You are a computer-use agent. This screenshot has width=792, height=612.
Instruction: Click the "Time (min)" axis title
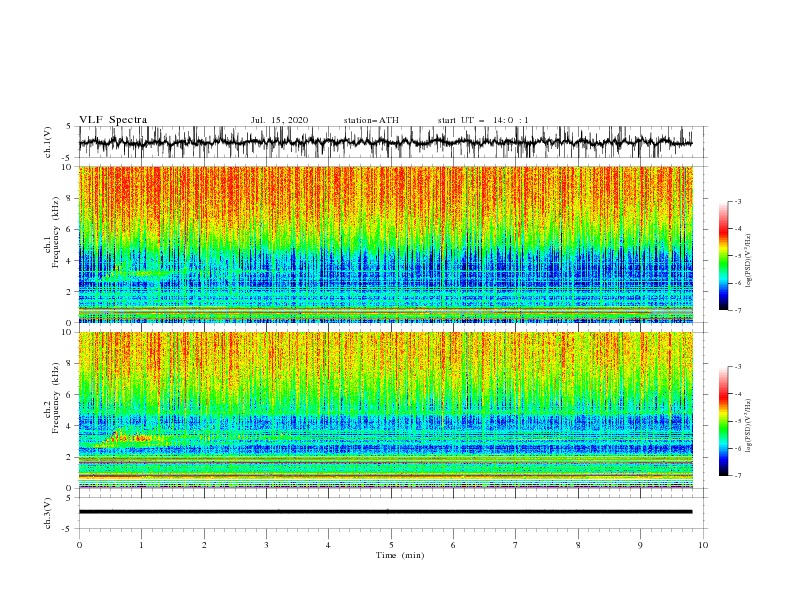coord(400,555)
